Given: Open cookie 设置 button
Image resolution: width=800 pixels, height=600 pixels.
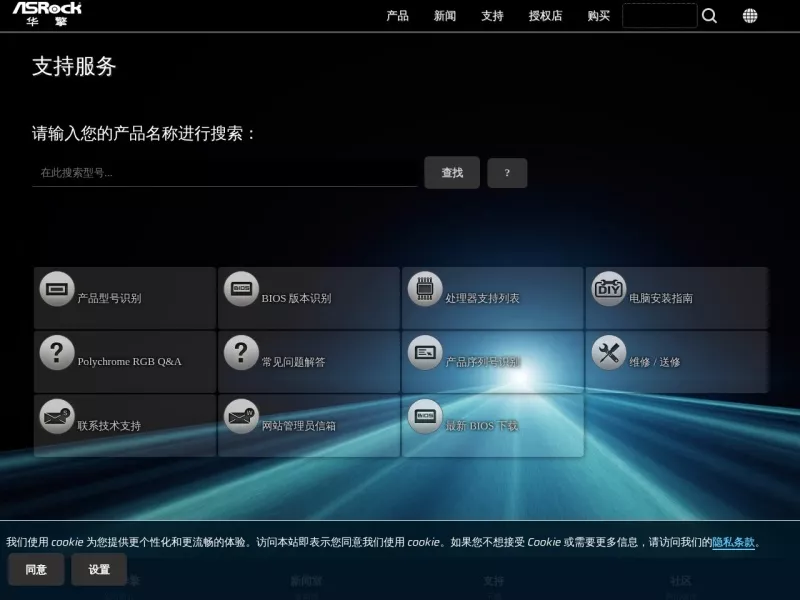Looking at the screenshot, I should click(99, 569).
